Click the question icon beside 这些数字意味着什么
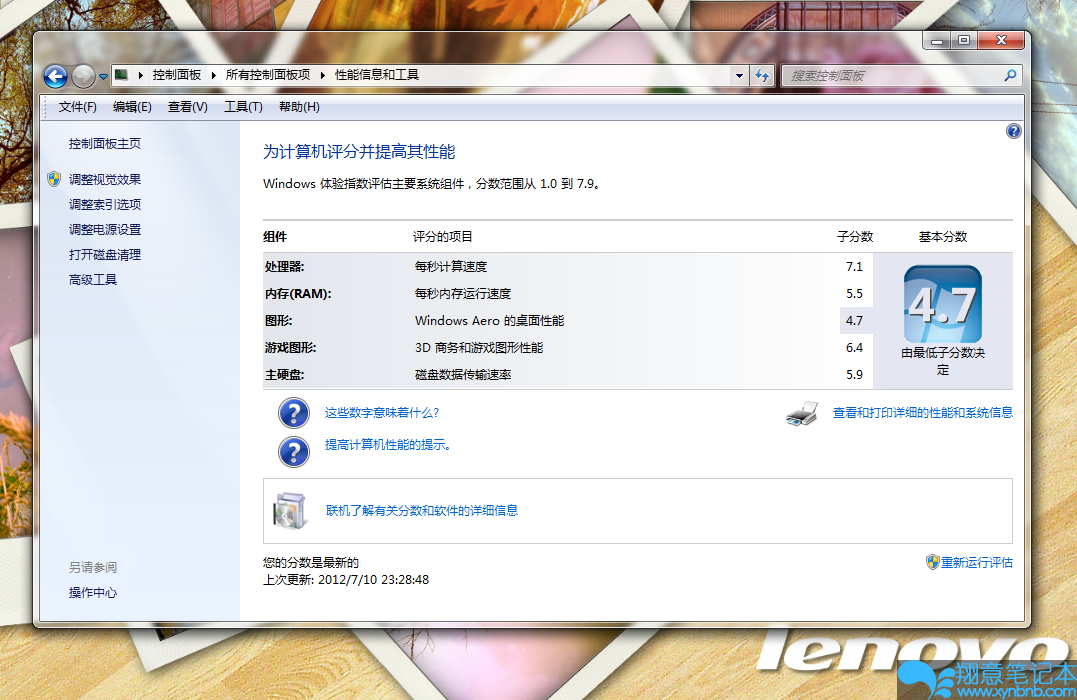This screenshot has height=700, width=1077. (x=293, y=413)
